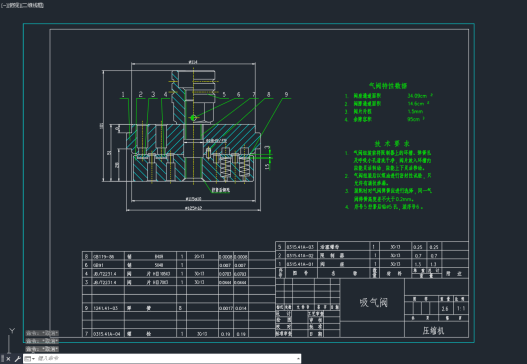Select balloon number 4 on the drawing
Image resolution: width=527 pixels, height=364 pixels.
click(165, 94)
